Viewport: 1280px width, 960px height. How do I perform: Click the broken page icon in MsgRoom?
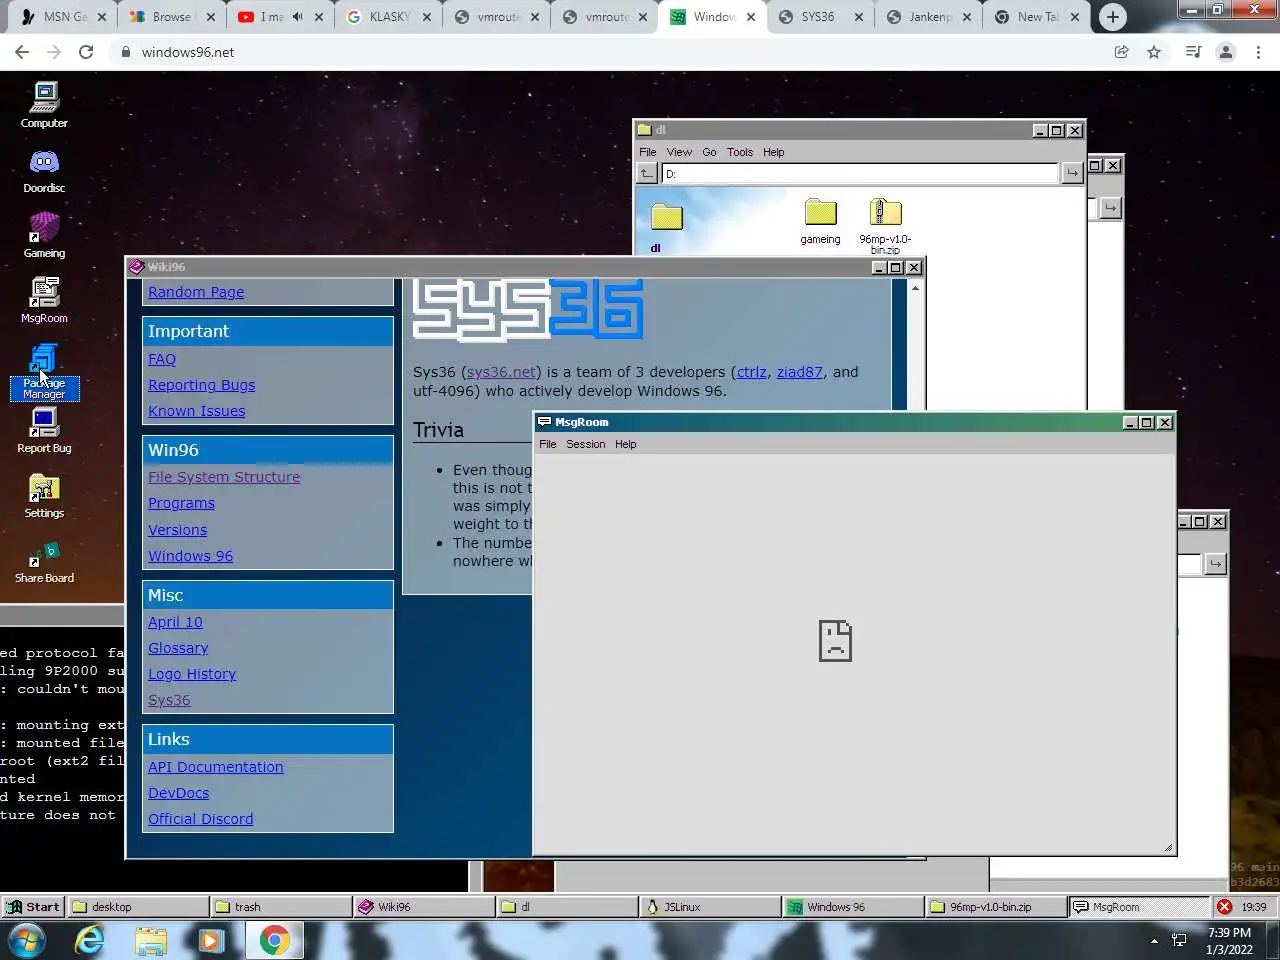click(x=835, y=641)
